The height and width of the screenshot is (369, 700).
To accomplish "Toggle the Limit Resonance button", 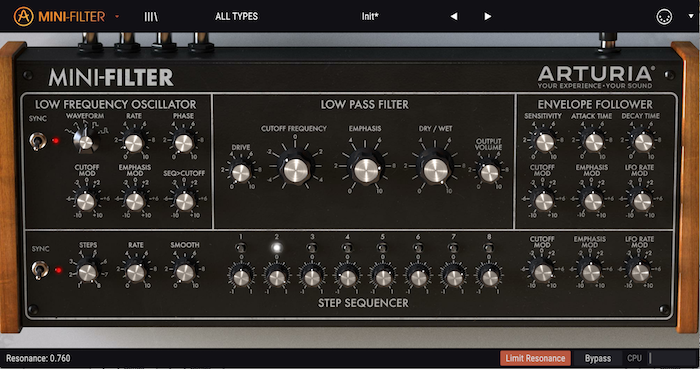I will pos(535,358).
